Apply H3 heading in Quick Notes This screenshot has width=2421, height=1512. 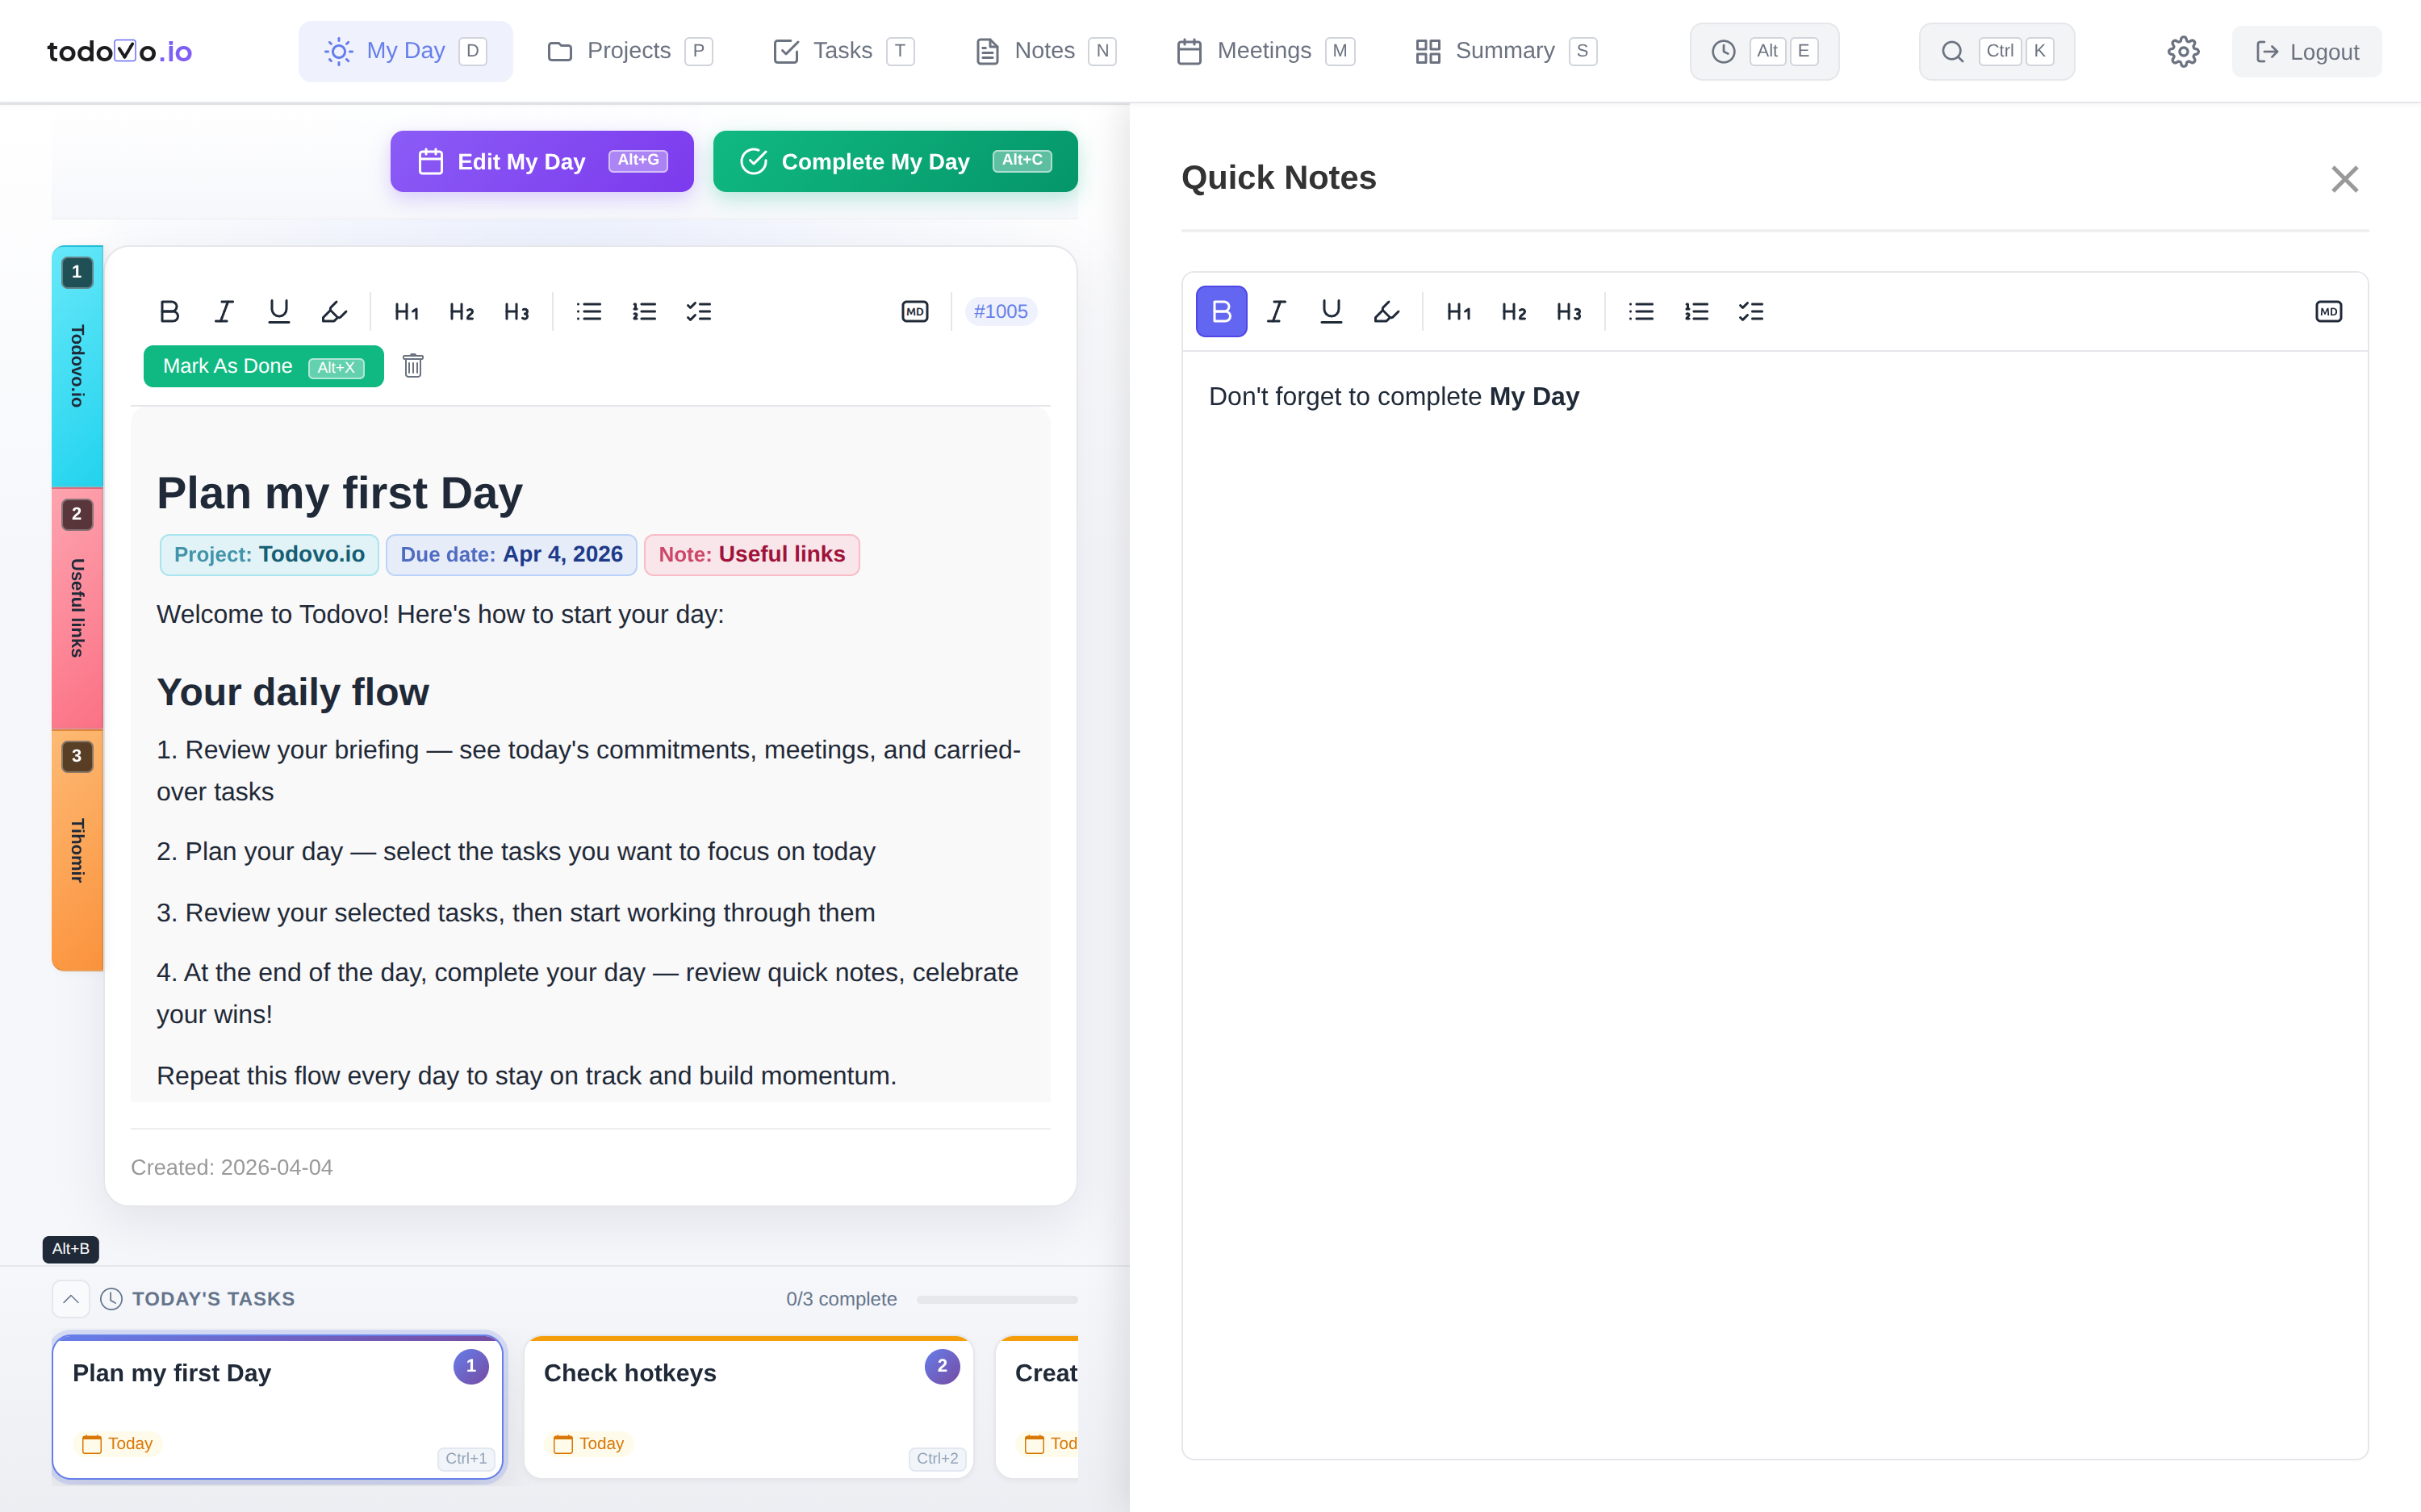[x=1569, y=312]
